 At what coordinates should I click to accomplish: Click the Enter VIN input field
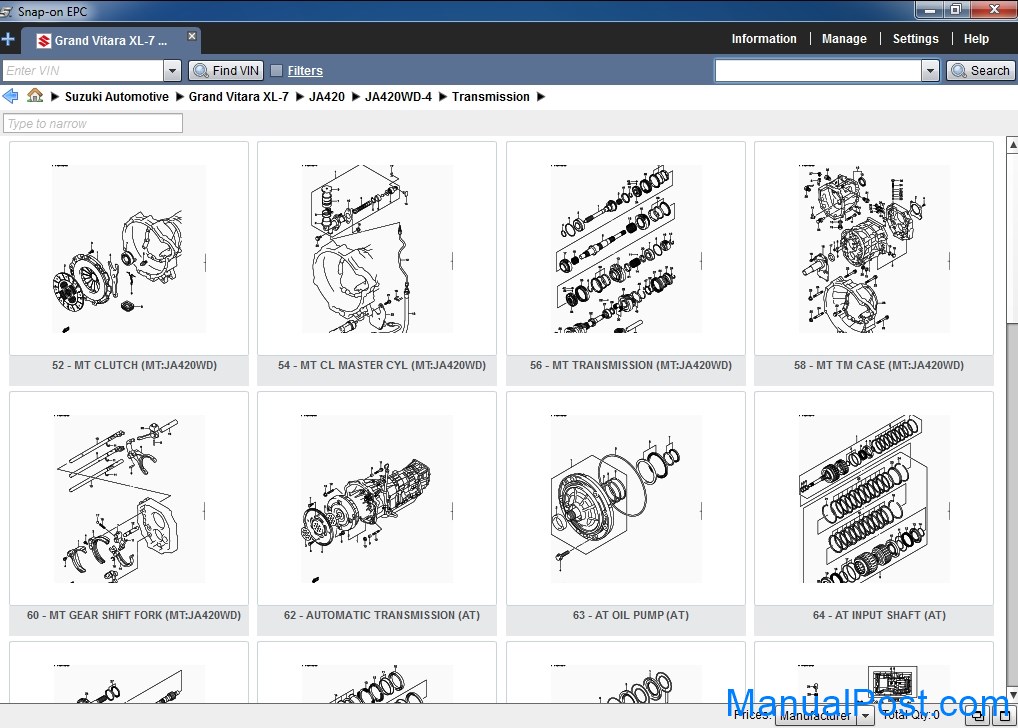[x=82, y=71]
